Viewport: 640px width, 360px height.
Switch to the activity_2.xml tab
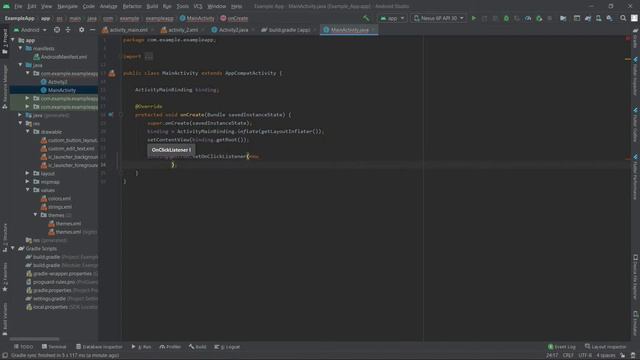pos(182,30)
